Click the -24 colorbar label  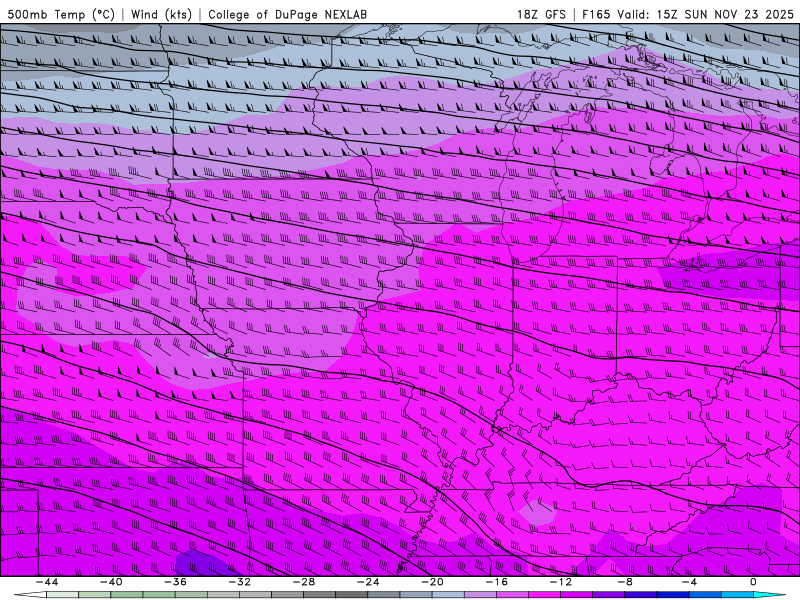pyautogui.click(x=368, y=582)
